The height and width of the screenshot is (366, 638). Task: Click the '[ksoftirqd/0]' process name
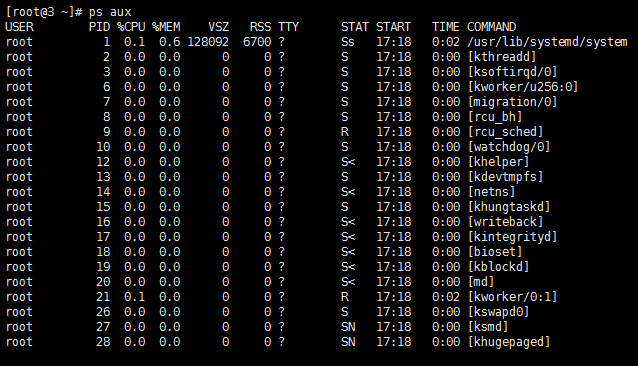[x=512, y=72]
